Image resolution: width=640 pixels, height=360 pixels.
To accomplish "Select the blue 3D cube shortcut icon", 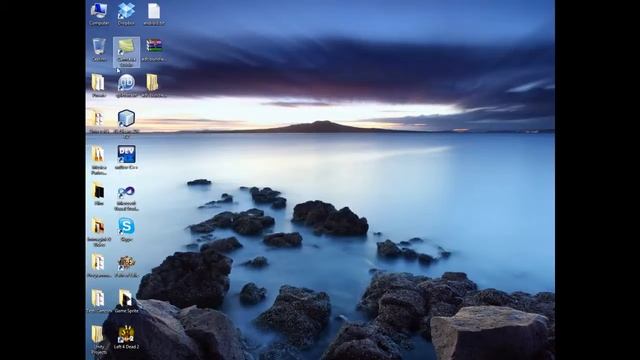I will coord(126,118).
